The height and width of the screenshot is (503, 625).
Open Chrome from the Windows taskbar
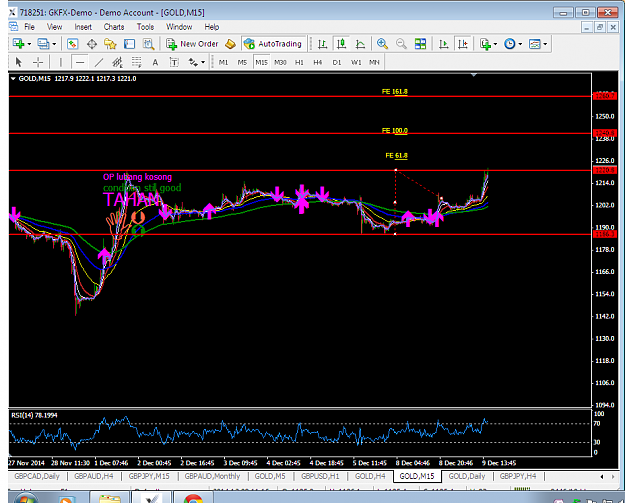coord(193,497)
